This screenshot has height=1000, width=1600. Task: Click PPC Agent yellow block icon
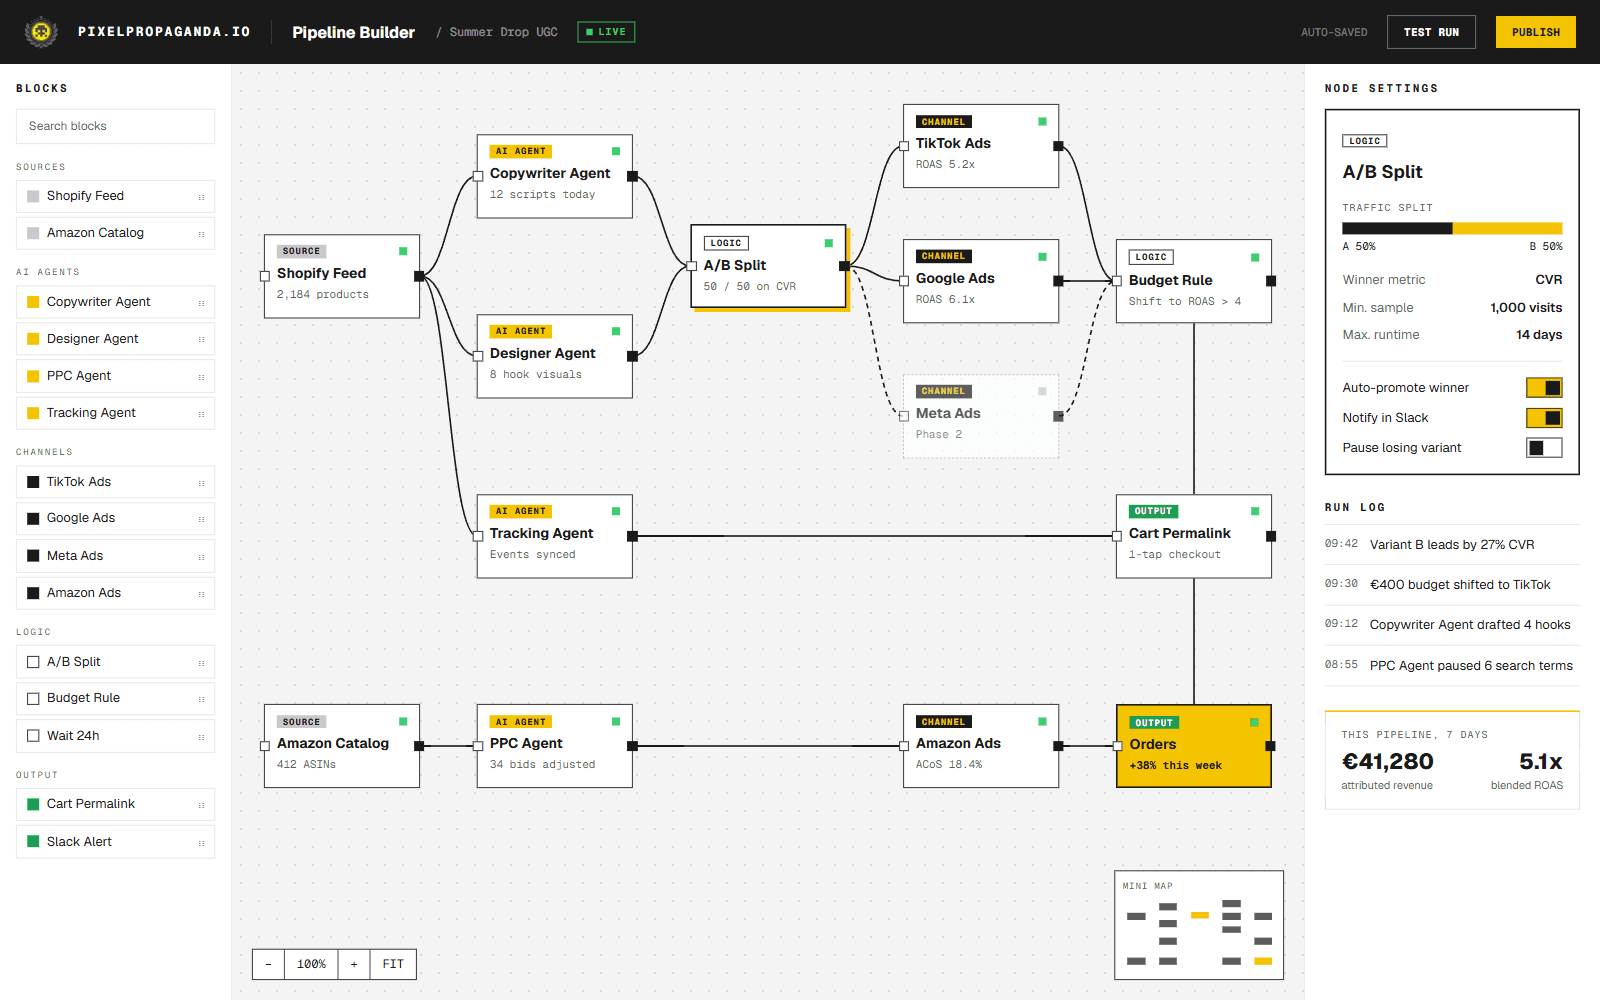coord(33,376)
